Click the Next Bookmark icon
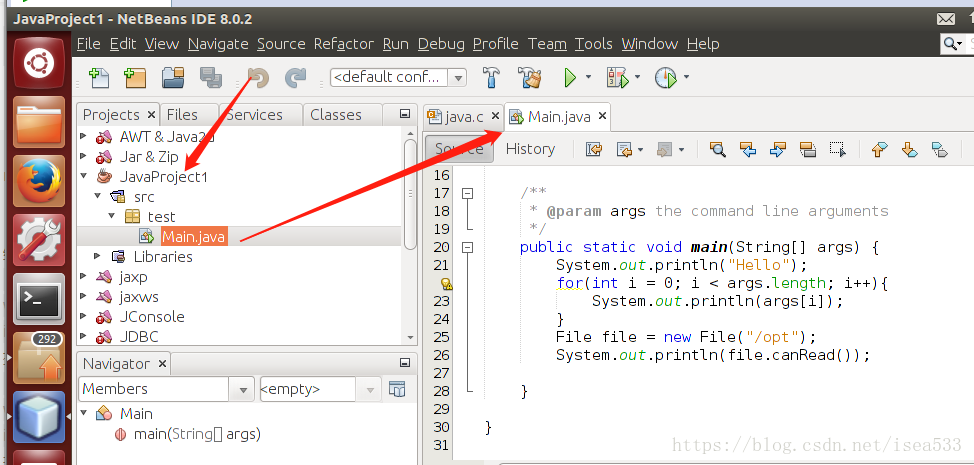The width and height of the screenshot is (974, 465). click(909, 149)
